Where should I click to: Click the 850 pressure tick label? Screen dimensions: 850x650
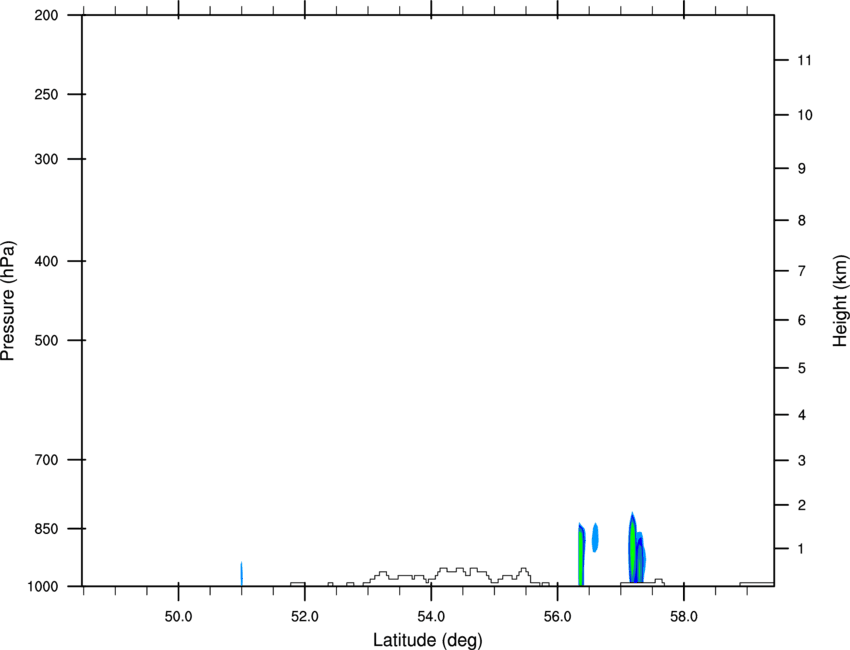(x=46, y=529)
